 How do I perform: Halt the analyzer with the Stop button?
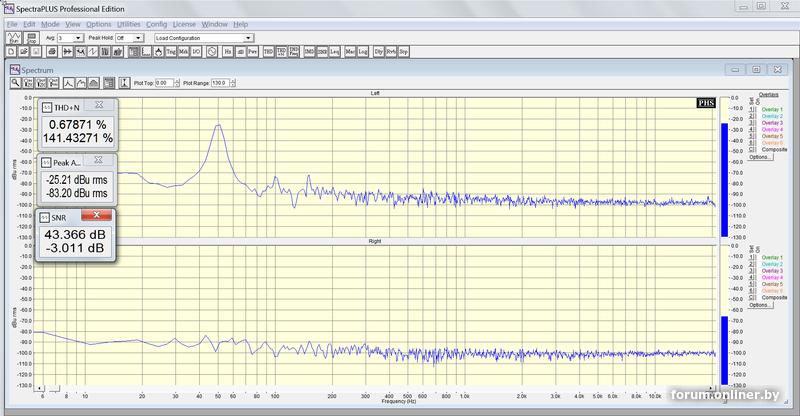tap(32, 38)
